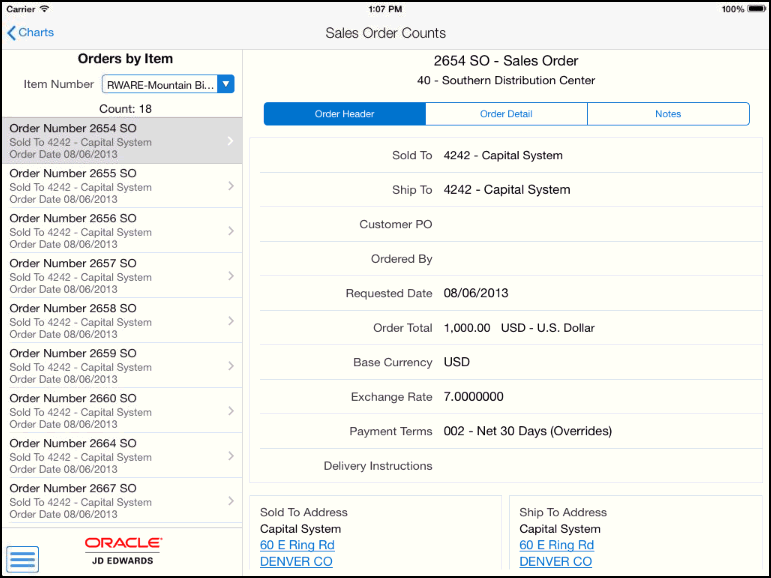Click the Requested Date value 08/06/2013
Screen dimensions: 771x578
(x=476, y=293)
